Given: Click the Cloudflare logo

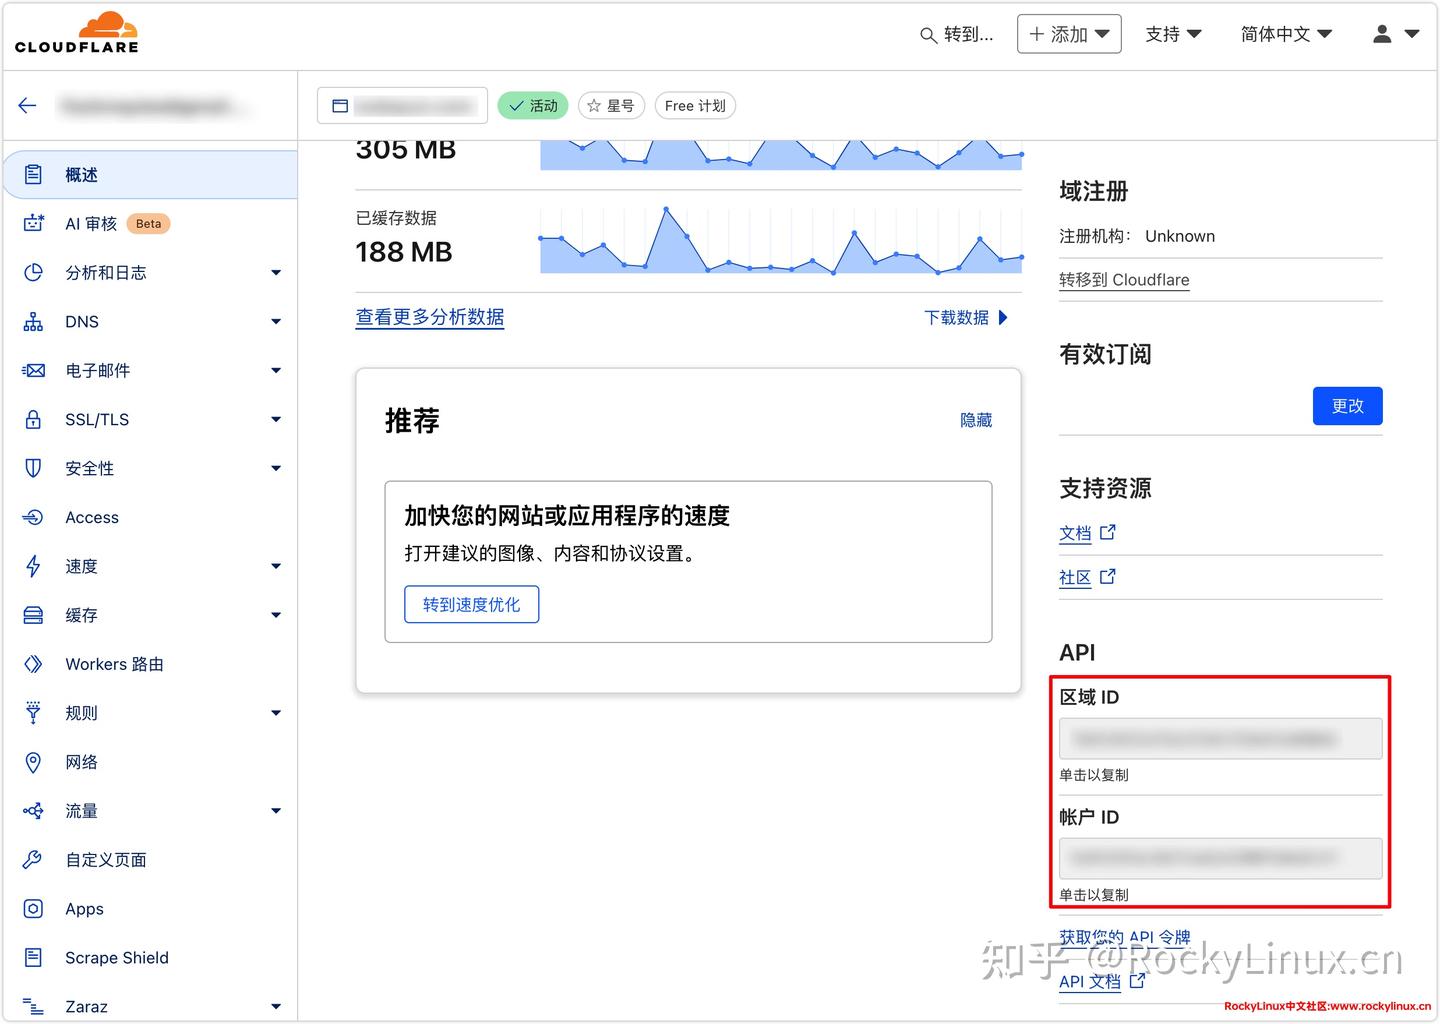Looking at the screenshot, I should coord(76,33).
